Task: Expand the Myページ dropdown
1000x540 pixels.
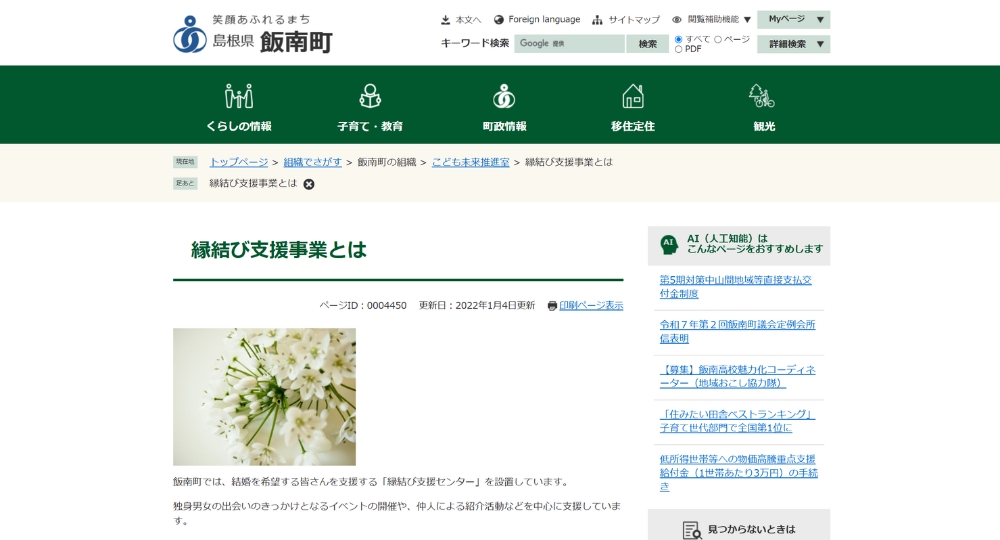Action: pyautogui.click(x=793, y=19)
